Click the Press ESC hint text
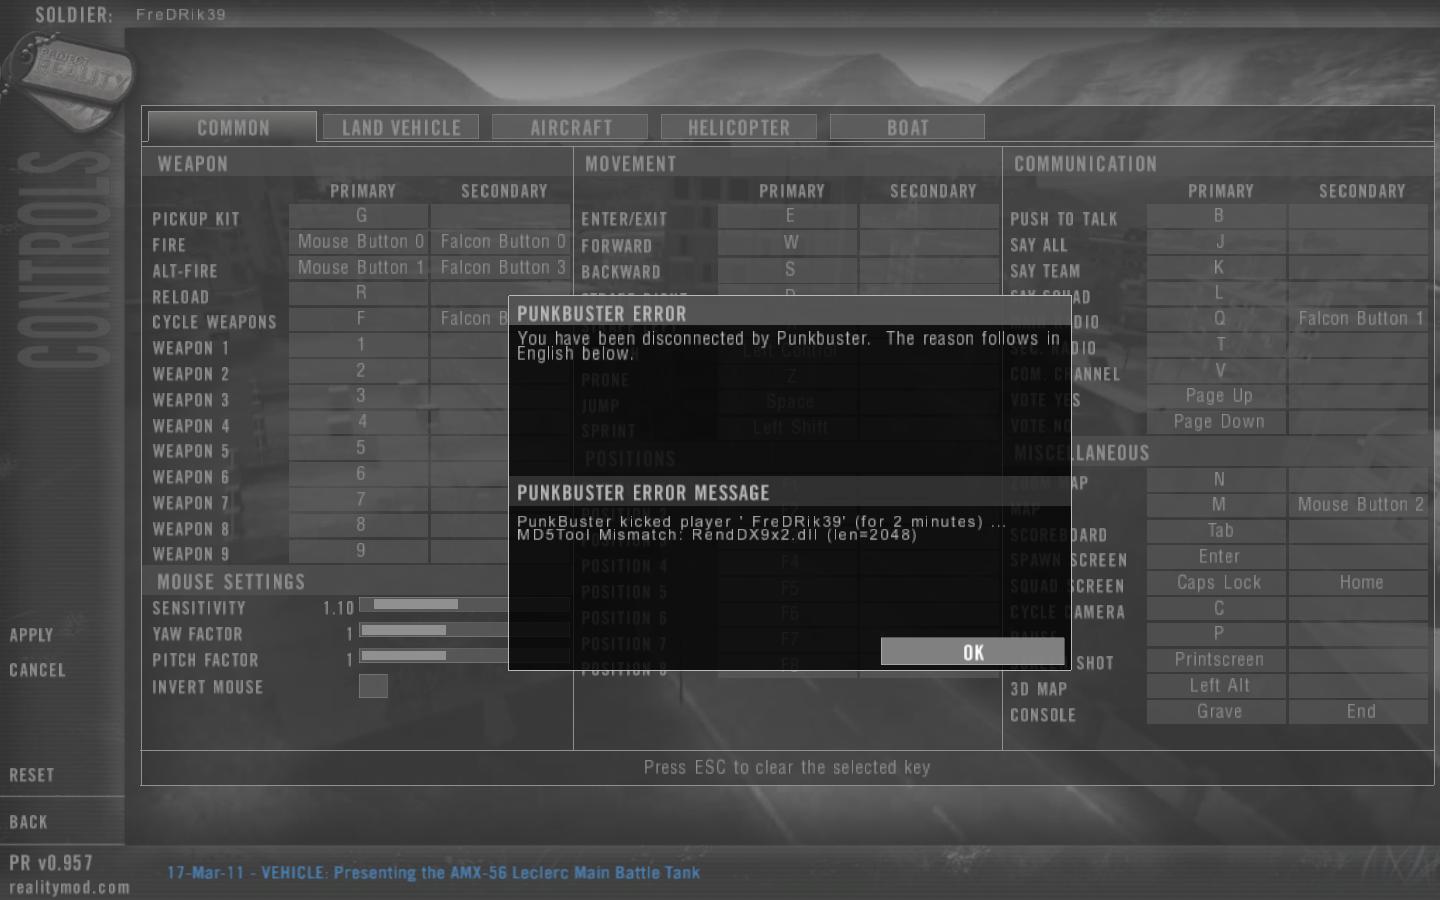The image size is (1440, 900). point(787,768)
